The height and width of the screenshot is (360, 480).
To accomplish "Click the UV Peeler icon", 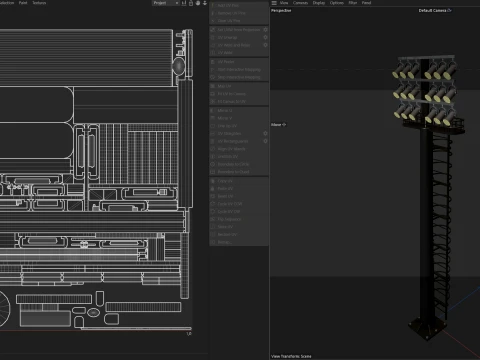I will pyautogui.click(x=213, y=62).
